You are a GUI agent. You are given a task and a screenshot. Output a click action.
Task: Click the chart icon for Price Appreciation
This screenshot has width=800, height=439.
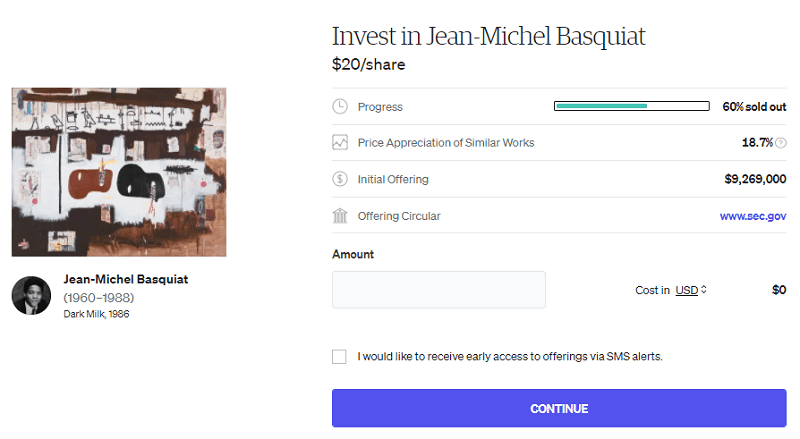point(340,143)
